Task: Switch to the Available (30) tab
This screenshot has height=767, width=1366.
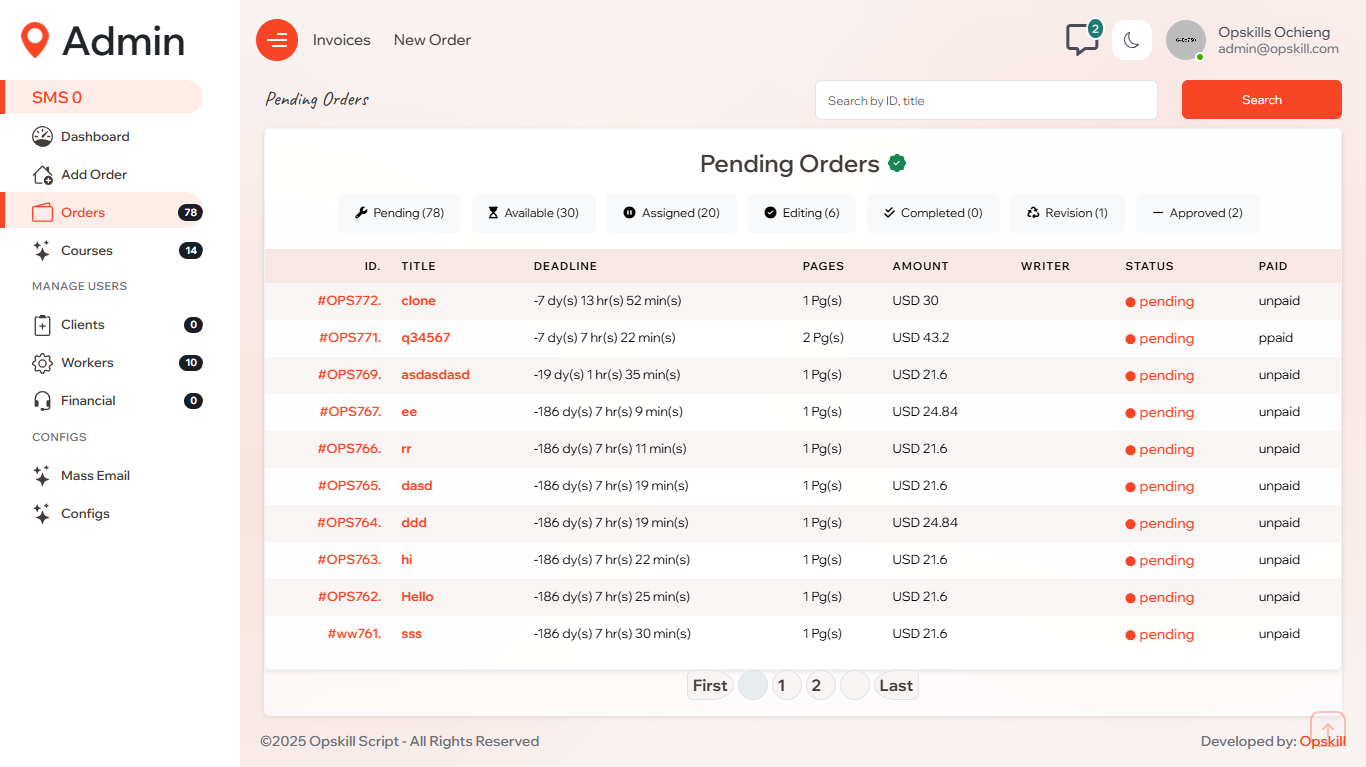Action: coord(533,213)
